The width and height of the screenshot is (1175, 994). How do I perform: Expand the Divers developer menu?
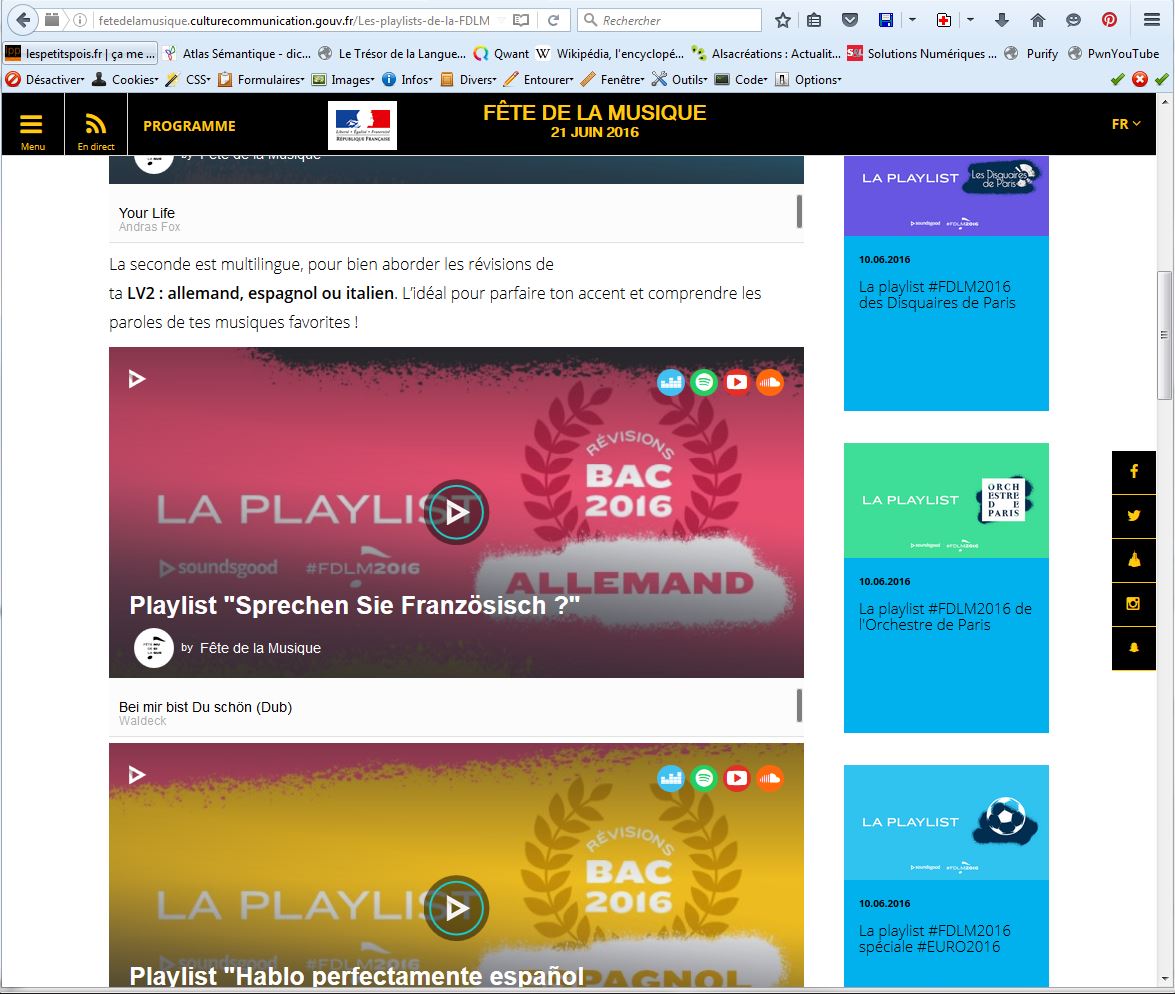click(x=468, y=79)
